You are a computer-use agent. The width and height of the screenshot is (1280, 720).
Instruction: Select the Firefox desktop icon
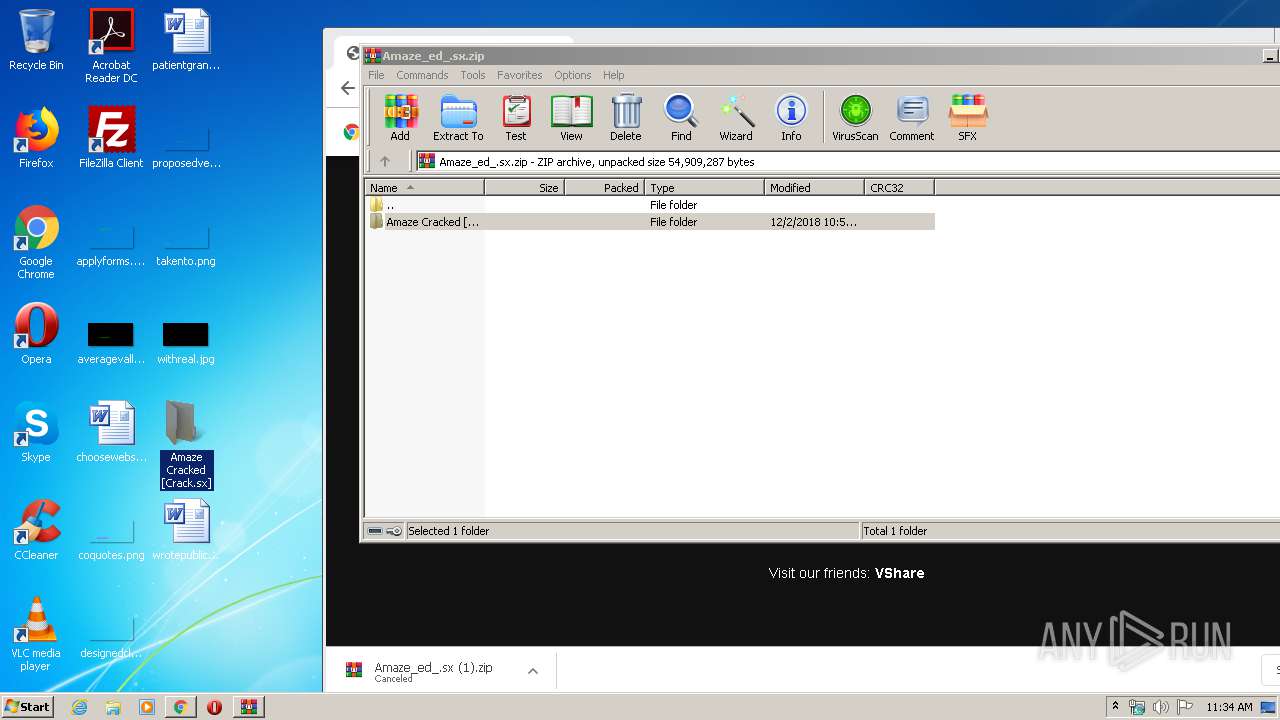36,138
